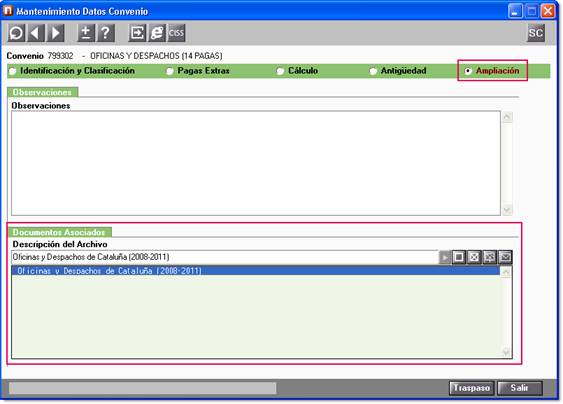Click the Documentos Asociados tab header
Screen dimensions: 563x404
click(x=59, y=232)
